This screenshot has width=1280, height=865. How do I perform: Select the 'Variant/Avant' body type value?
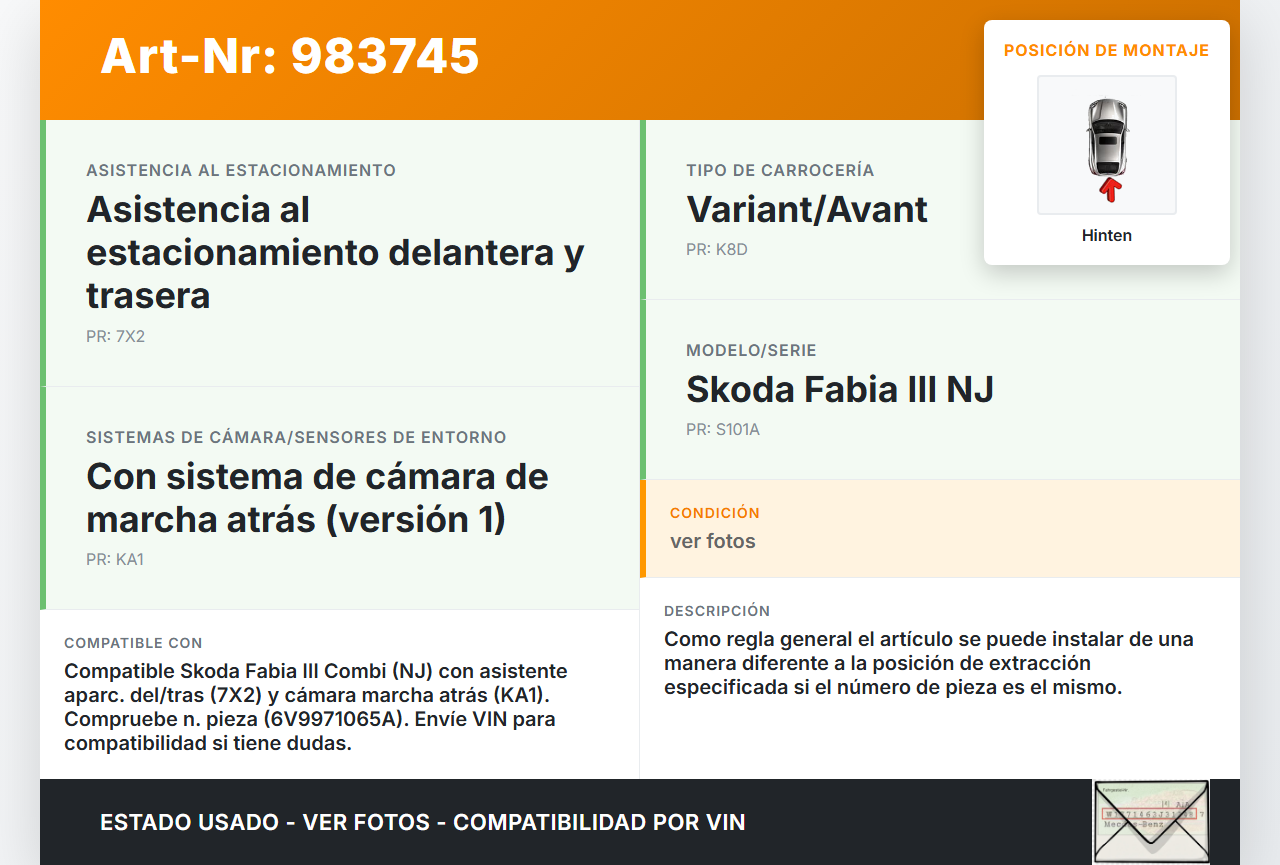pos(807,210)
